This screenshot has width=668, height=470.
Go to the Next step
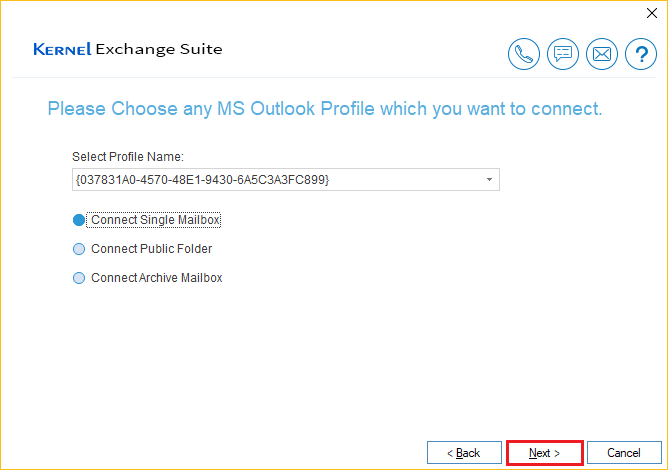tap(544, 453)
